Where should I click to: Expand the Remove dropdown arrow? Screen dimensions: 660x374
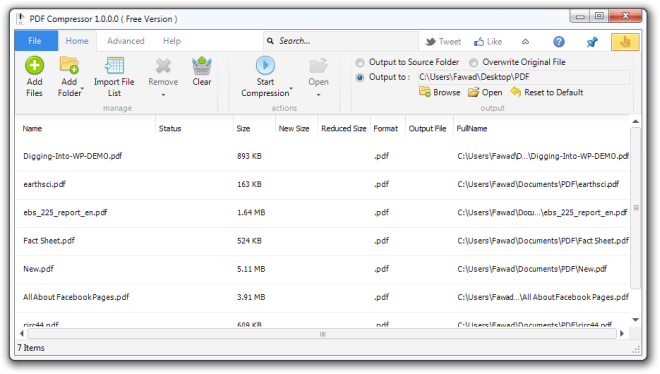[x=163, y=95]
